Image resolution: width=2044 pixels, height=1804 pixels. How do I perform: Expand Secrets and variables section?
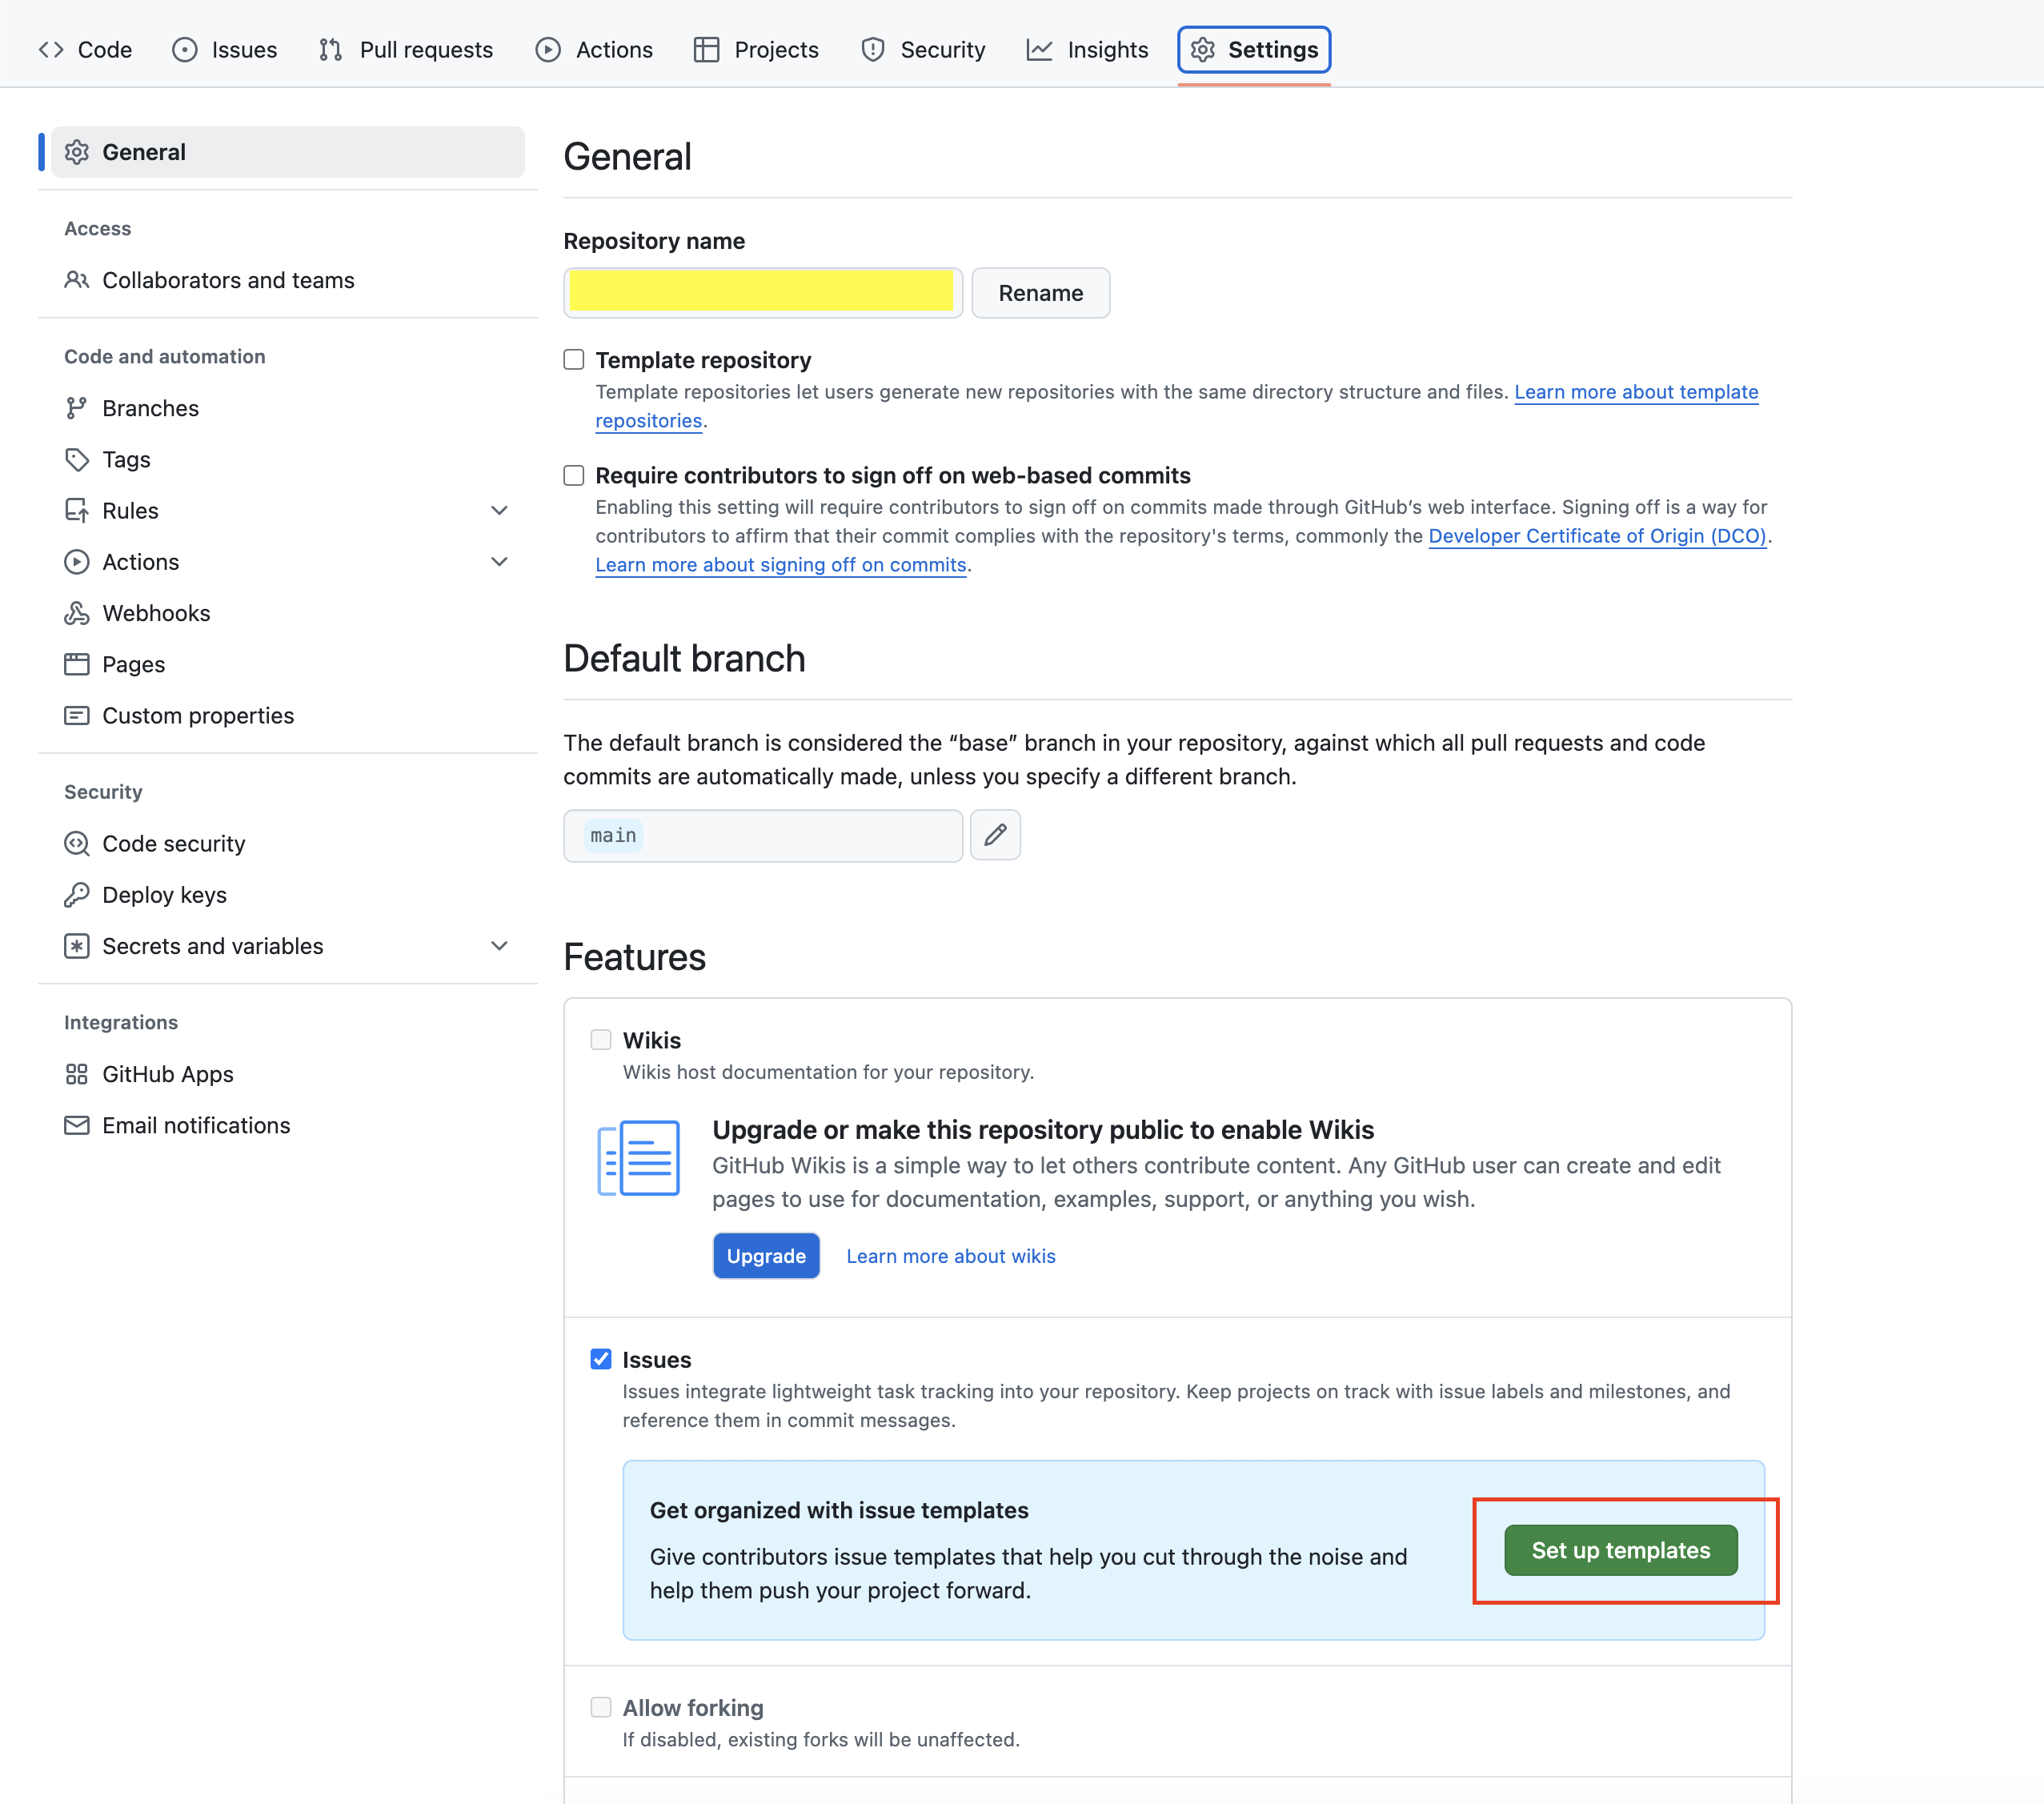(x=499, y=945)
